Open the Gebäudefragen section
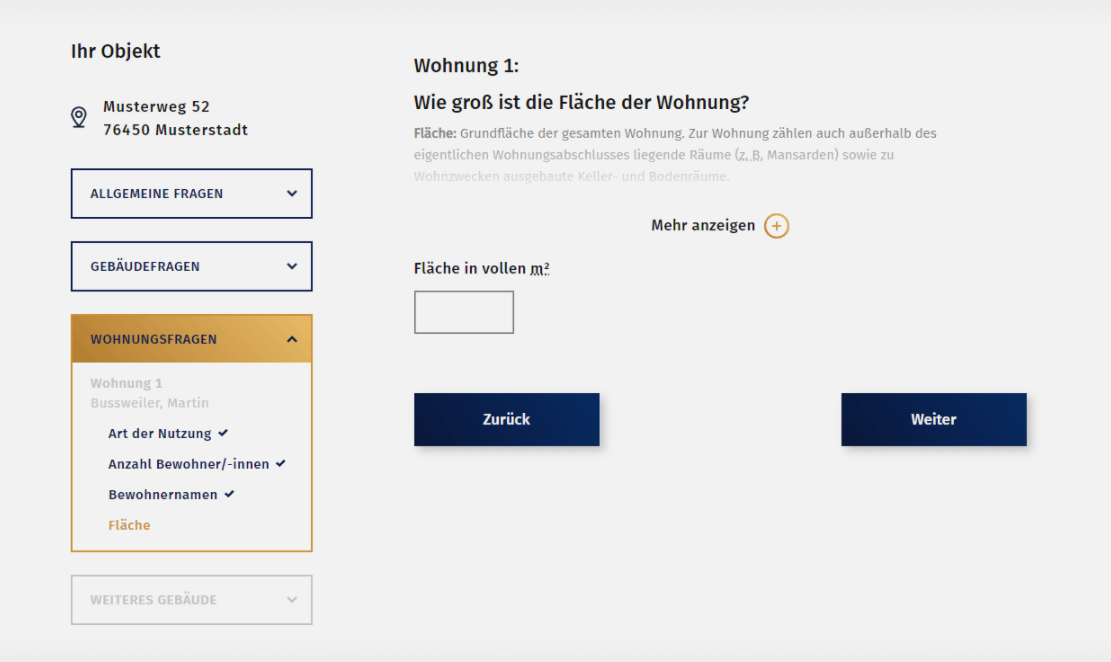The width and height of the screenshot is (1111, 662). point(145,267)
